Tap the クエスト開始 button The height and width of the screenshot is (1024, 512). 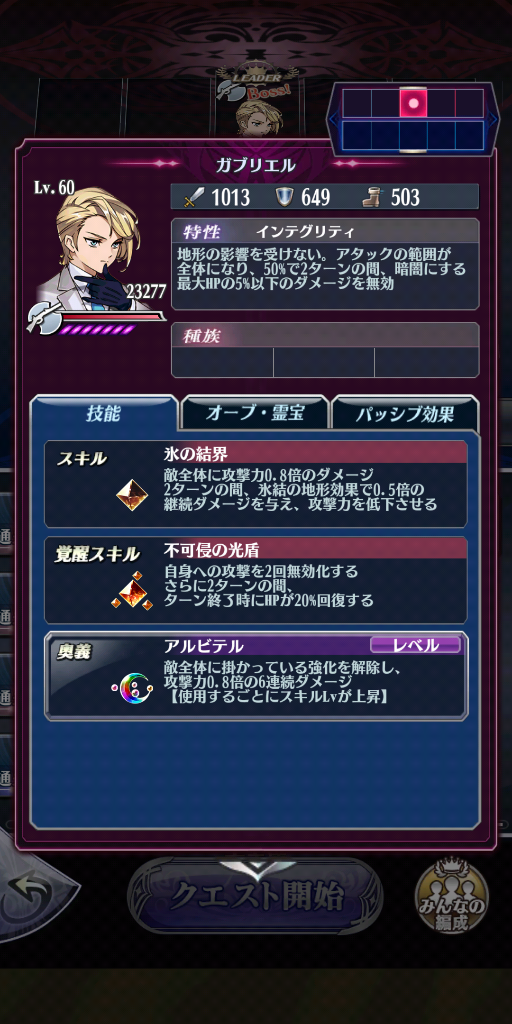(255, 897)
